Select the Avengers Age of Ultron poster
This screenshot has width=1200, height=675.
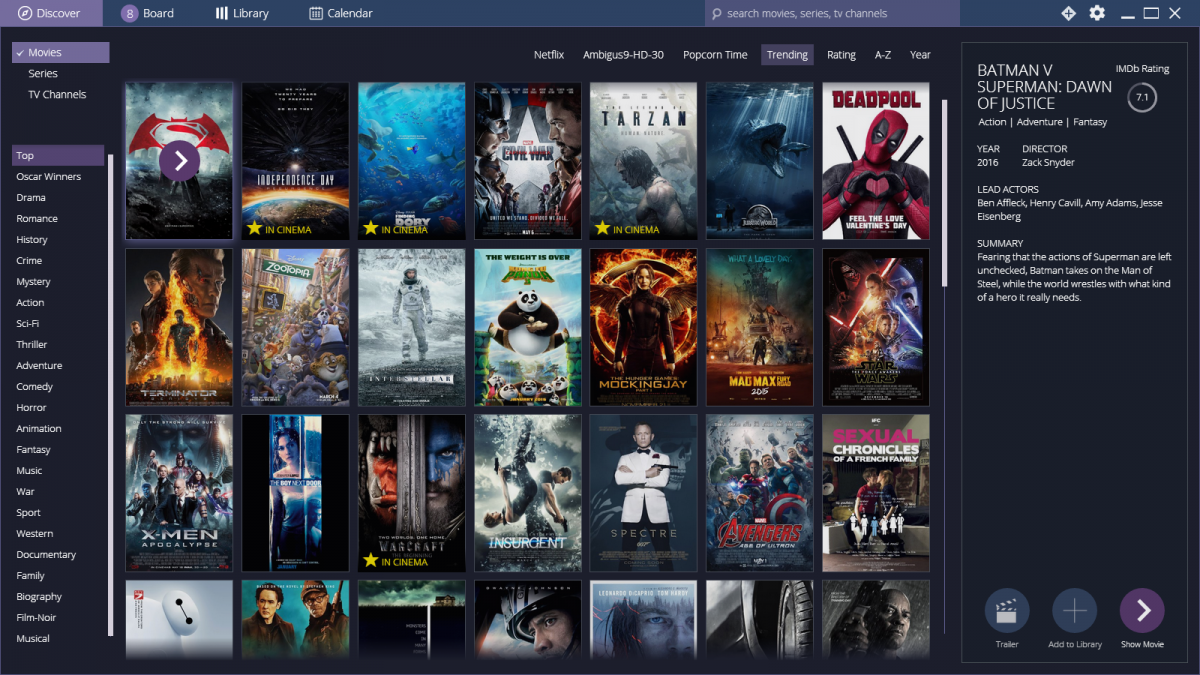(x=759, y=493)
